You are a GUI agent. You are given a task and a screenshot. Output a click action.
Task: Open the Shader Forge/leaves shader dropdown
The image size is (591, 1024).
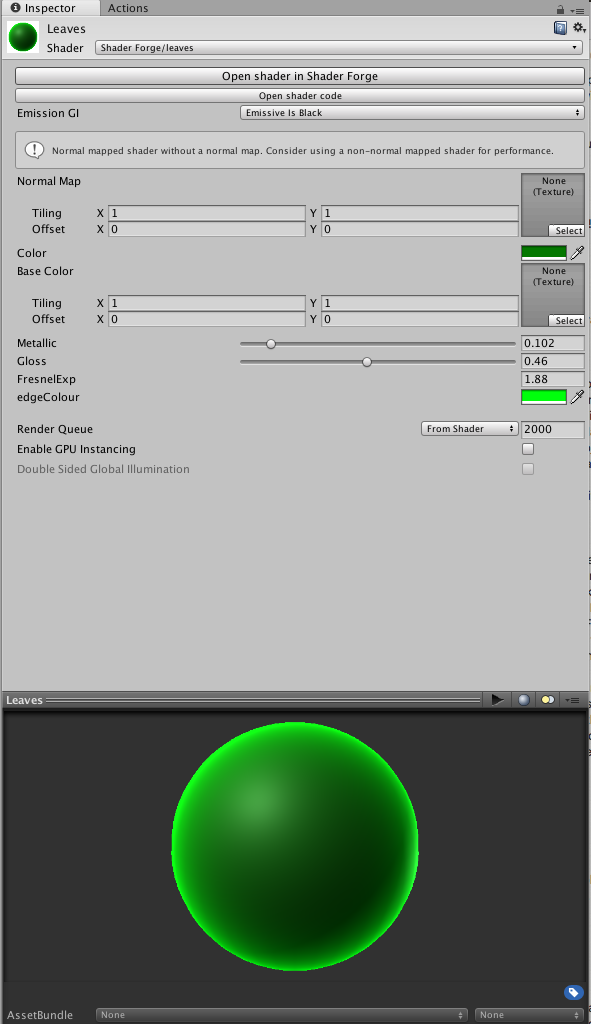tap(338, 48)
